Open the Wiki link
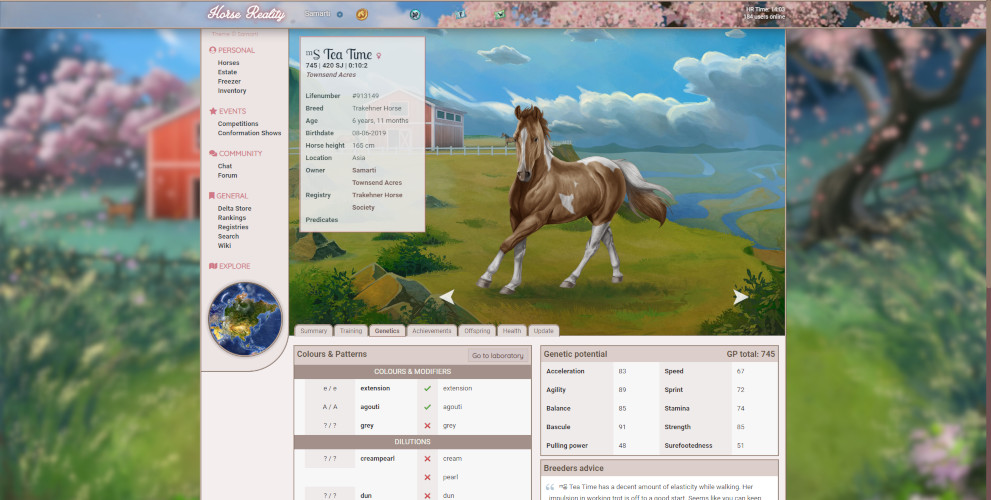This screenshot has height=500, width=991. click(x=224, y=246)
